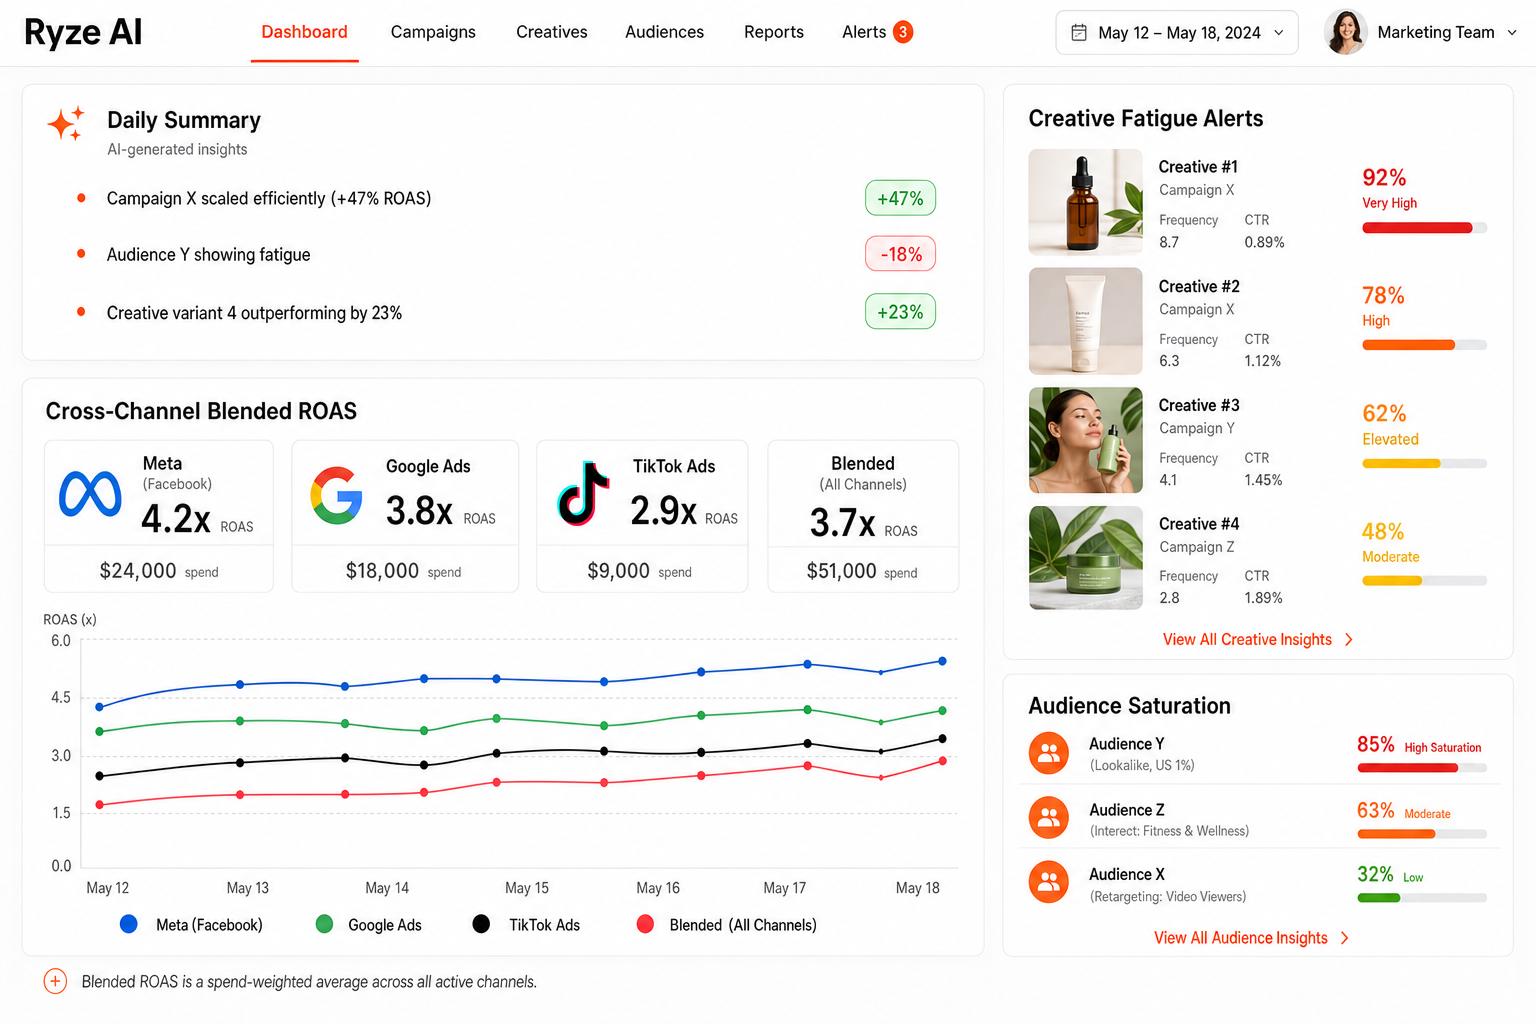Open the Creatives tab
The width and height of the screenshot is (1536, 1024).
coord(552,32)
